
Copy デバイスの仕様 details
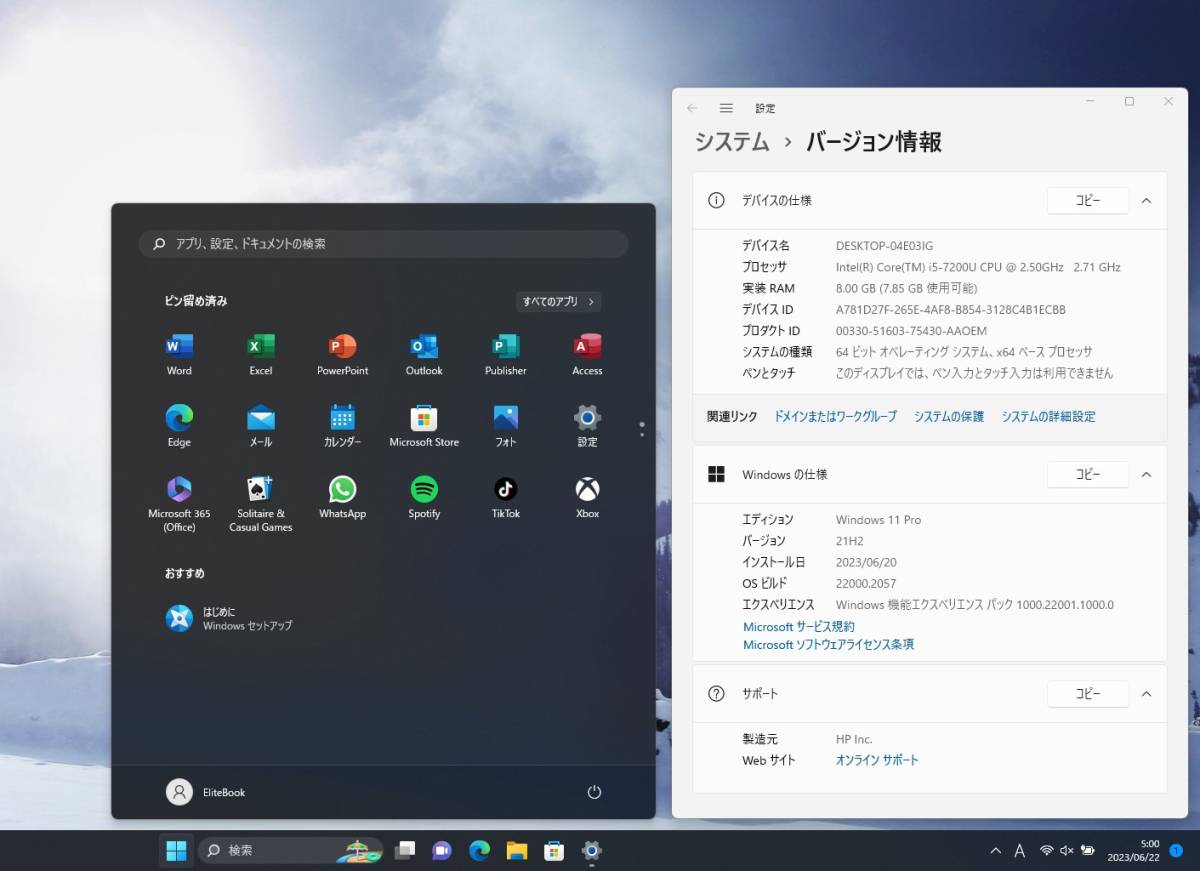click(x=1088, y=200)
